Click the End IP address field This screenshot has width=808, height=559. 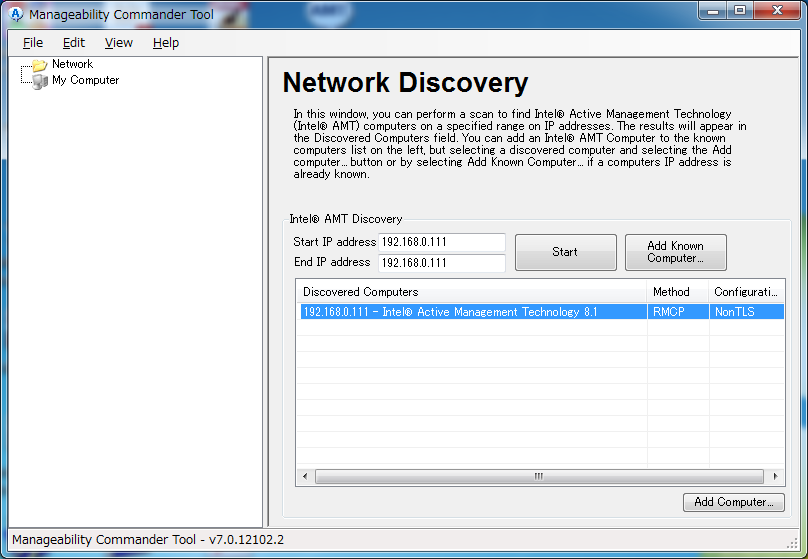tap(442, 263)
